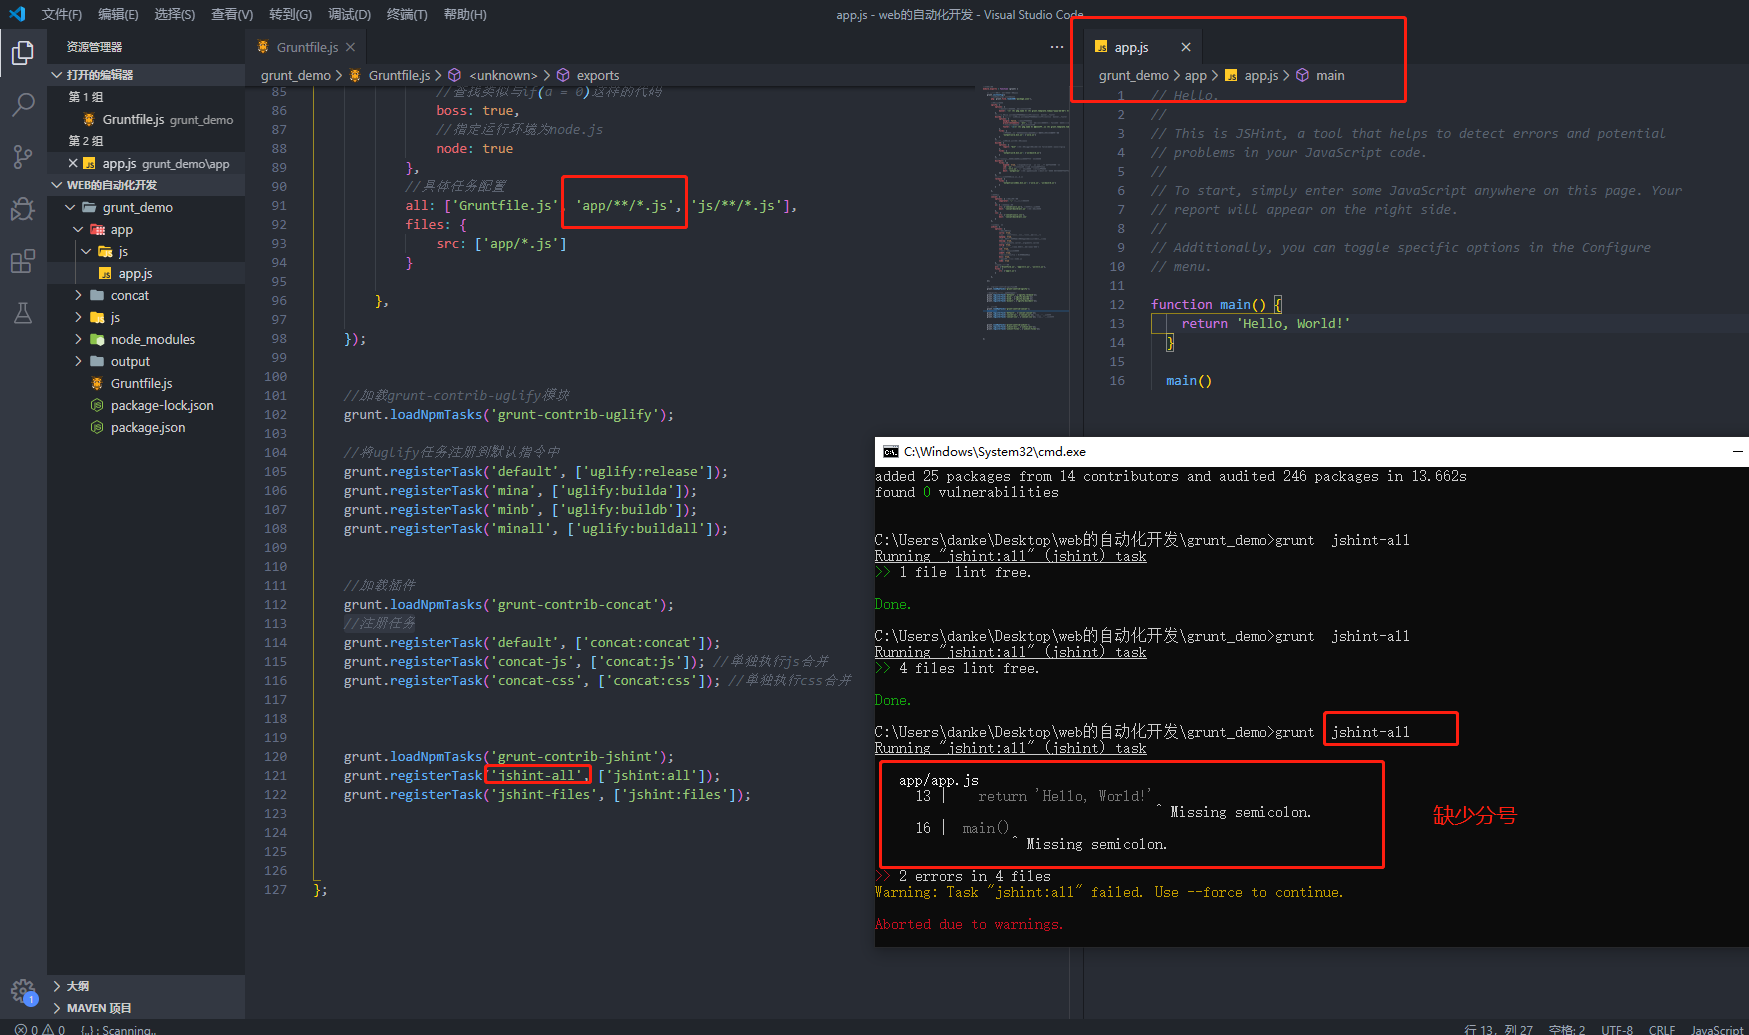Expand the 大纲 outline panel
This screenshot has width=1749, height=1035.
click(x=57, y=986)
